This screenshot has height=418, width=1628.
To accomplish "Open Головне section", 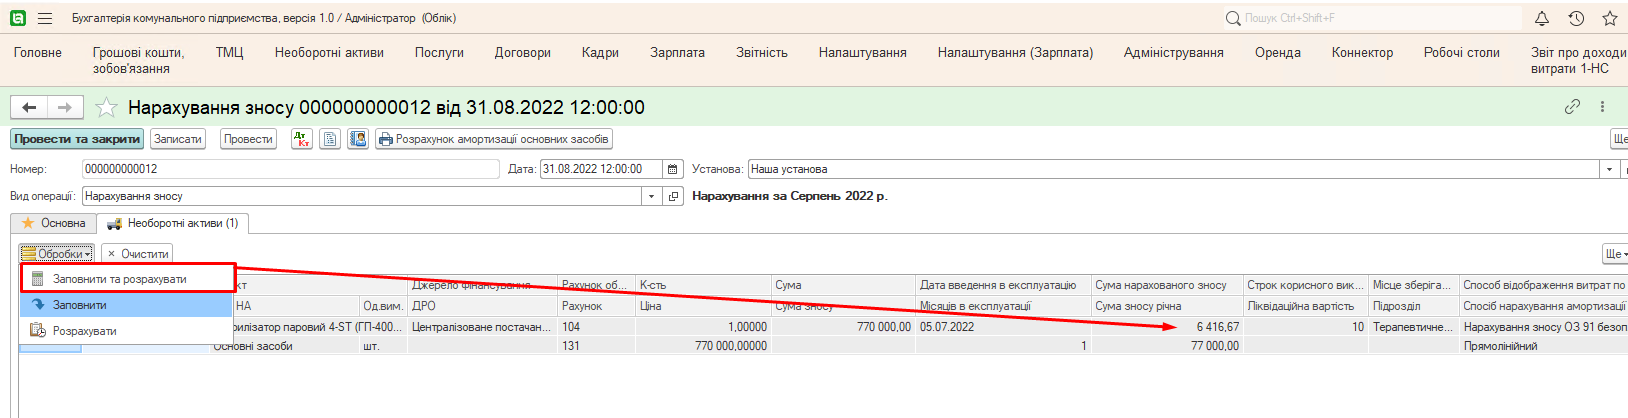I will pos(38,53).
